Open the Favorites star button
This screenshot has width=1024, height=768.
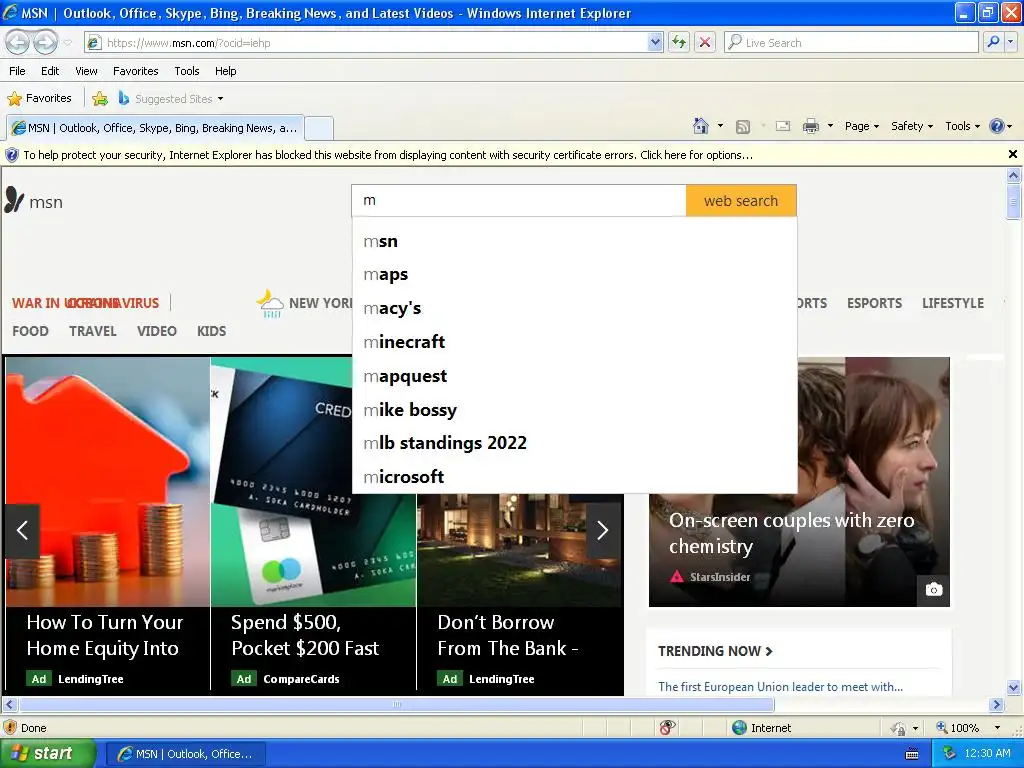click(x=39, y=99)
